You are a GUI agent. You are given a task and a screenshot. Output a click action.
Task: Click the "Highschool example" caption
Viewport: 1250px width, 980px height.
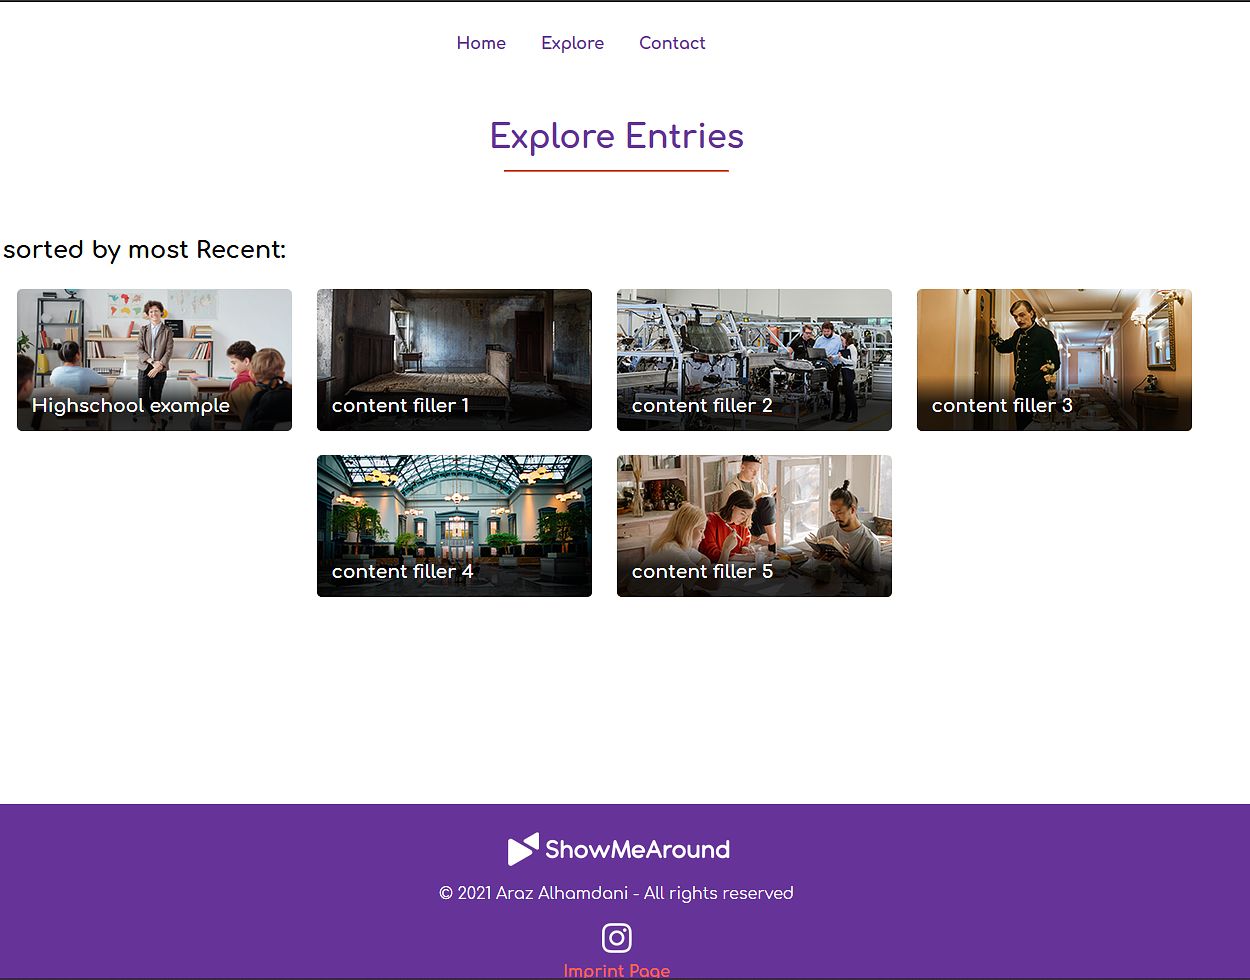pyautogui.click(x=131, y=406)
